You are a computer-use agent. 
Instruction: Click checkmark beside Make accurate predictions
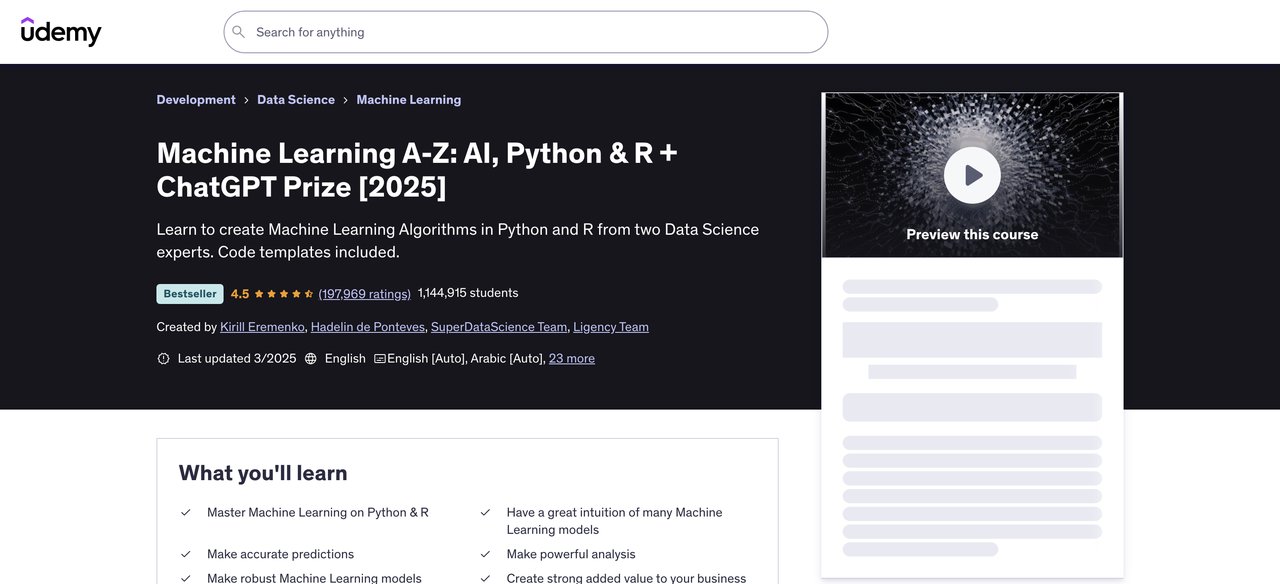pos(186,554)
